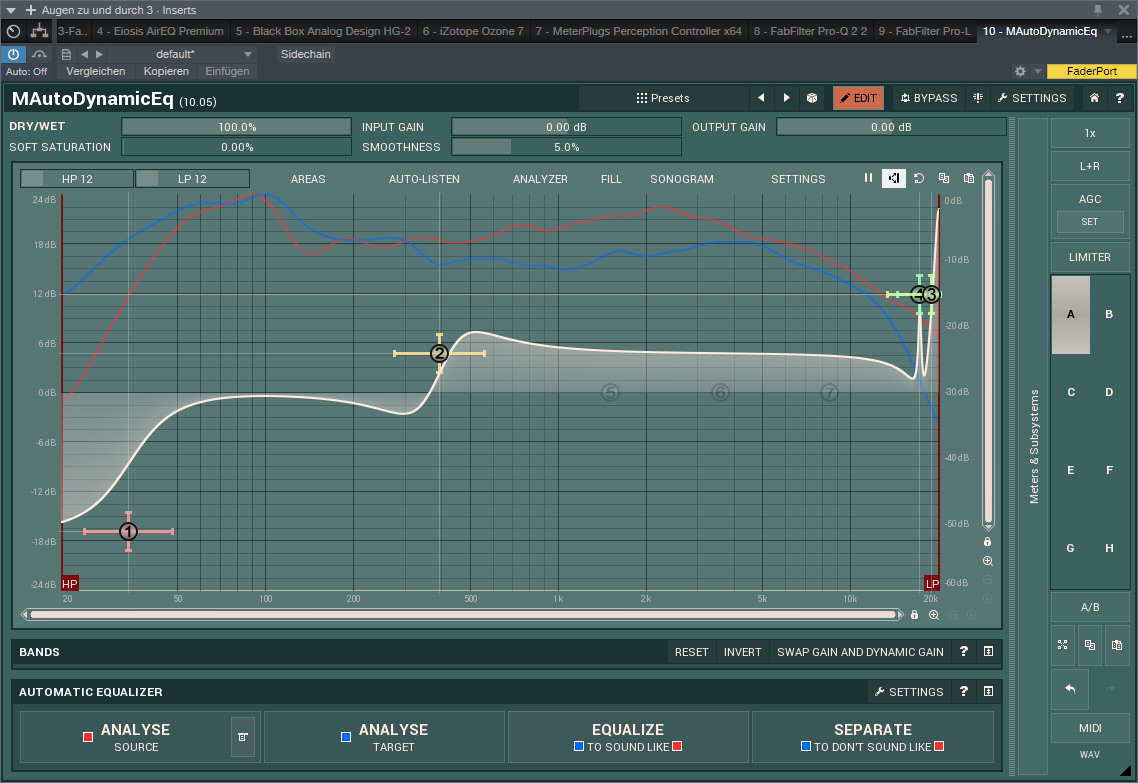Click the undo arrow in the right panel
The height and width of the screenshot is (783, 1138).
(x=1070, y=689)
